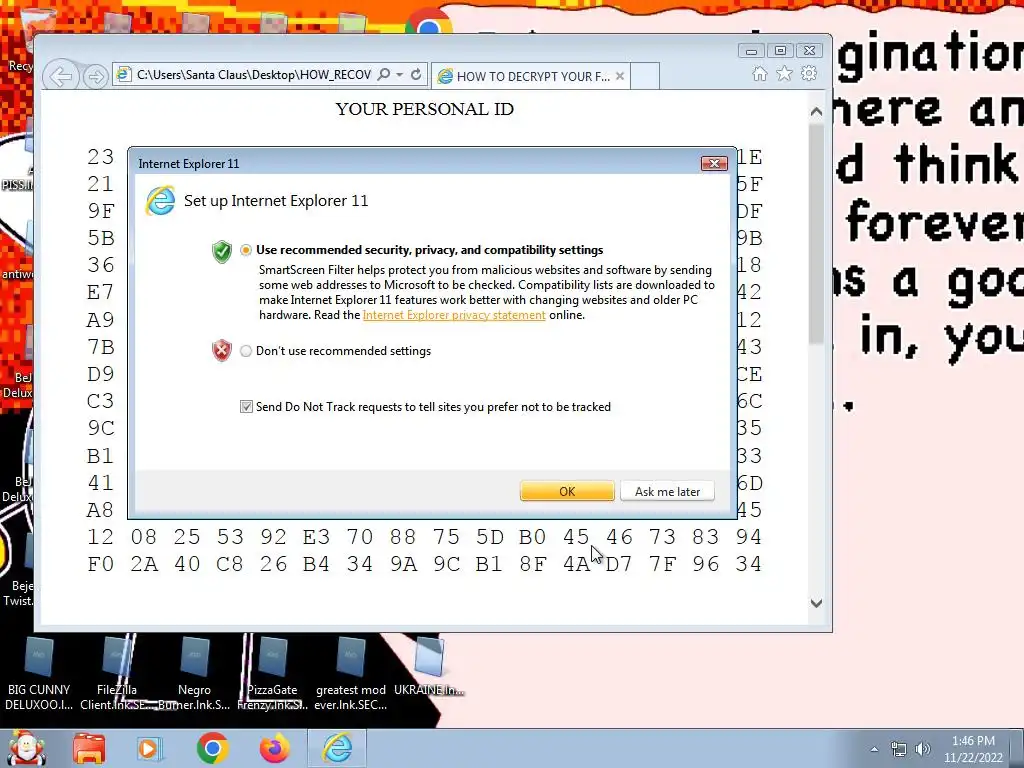
Task: Select FileZilla Client desktop file
Action: click(x=117, y=675)
